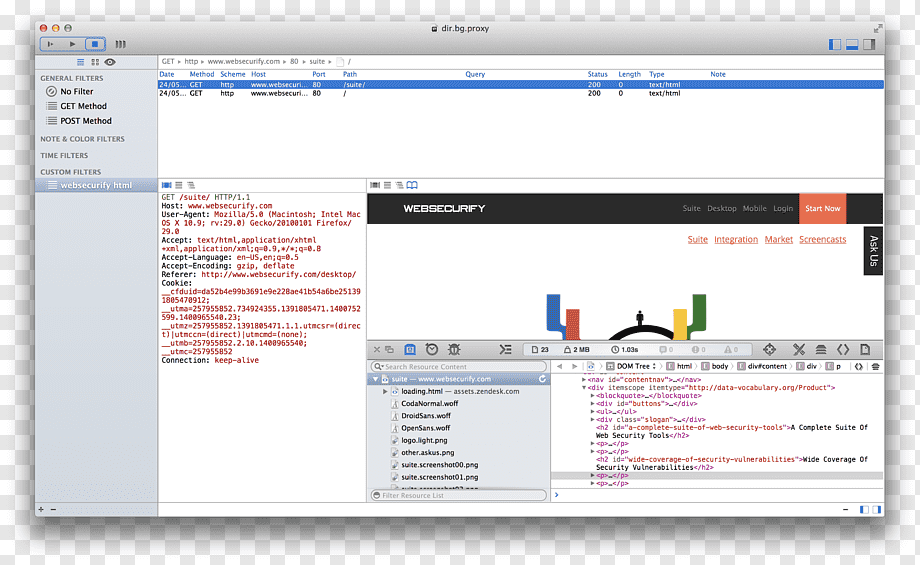Open the styles scissors icon in inspector
The width and height of the screenshot is (920, 565).
coord(799,350)
